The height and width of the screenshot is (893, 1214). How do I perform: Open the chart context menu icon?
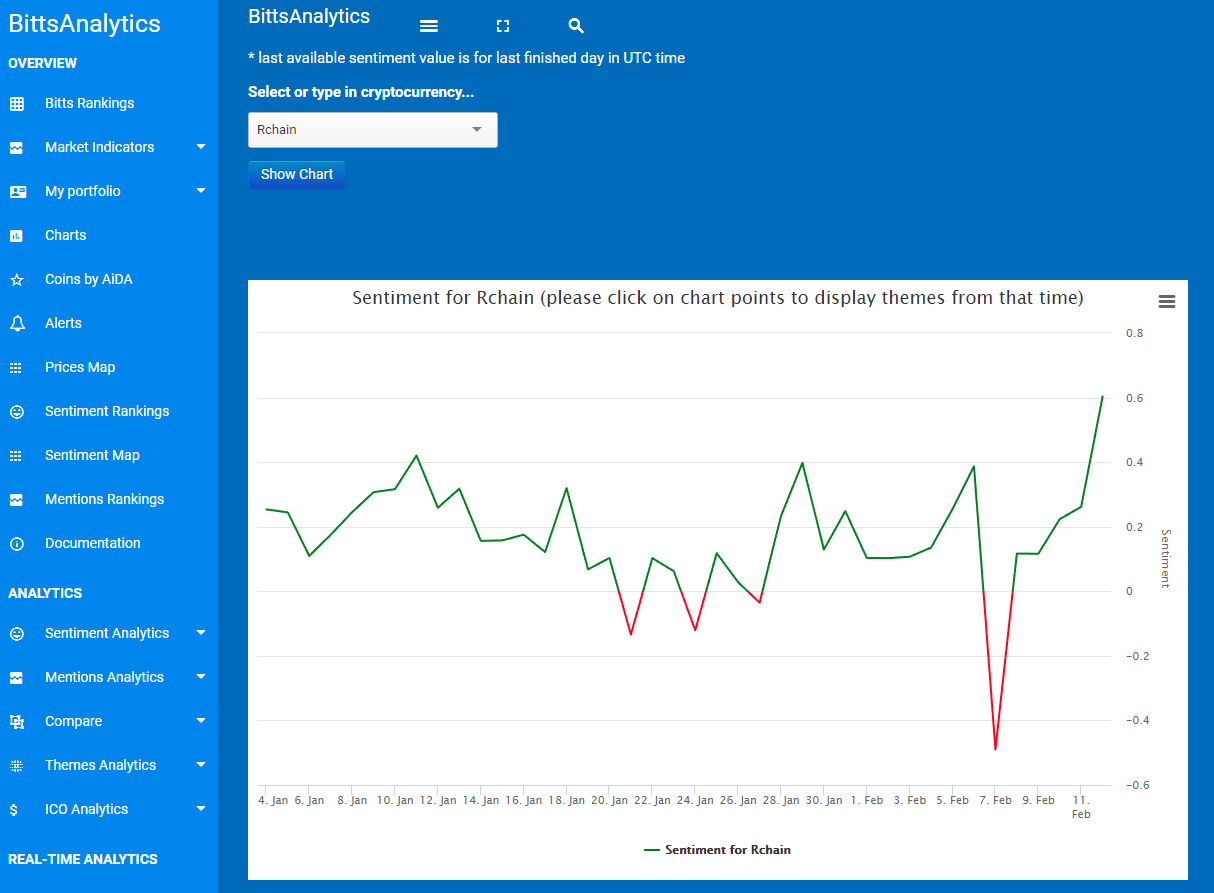[1166, 301]
